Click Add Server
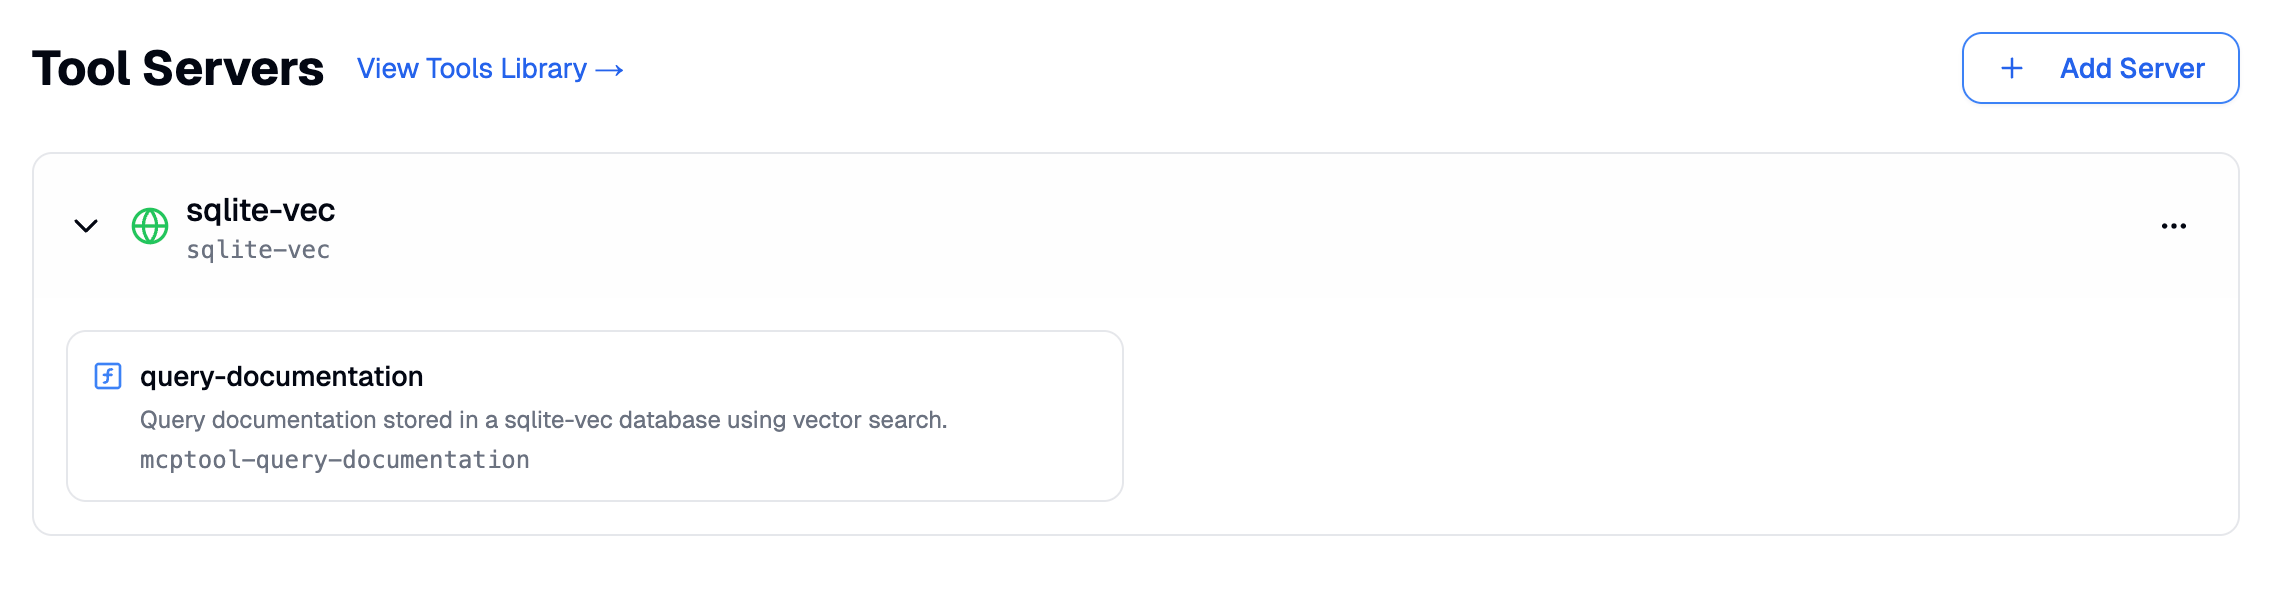The width and height of the screenshot is (2290, 592). pos(2100,68)
